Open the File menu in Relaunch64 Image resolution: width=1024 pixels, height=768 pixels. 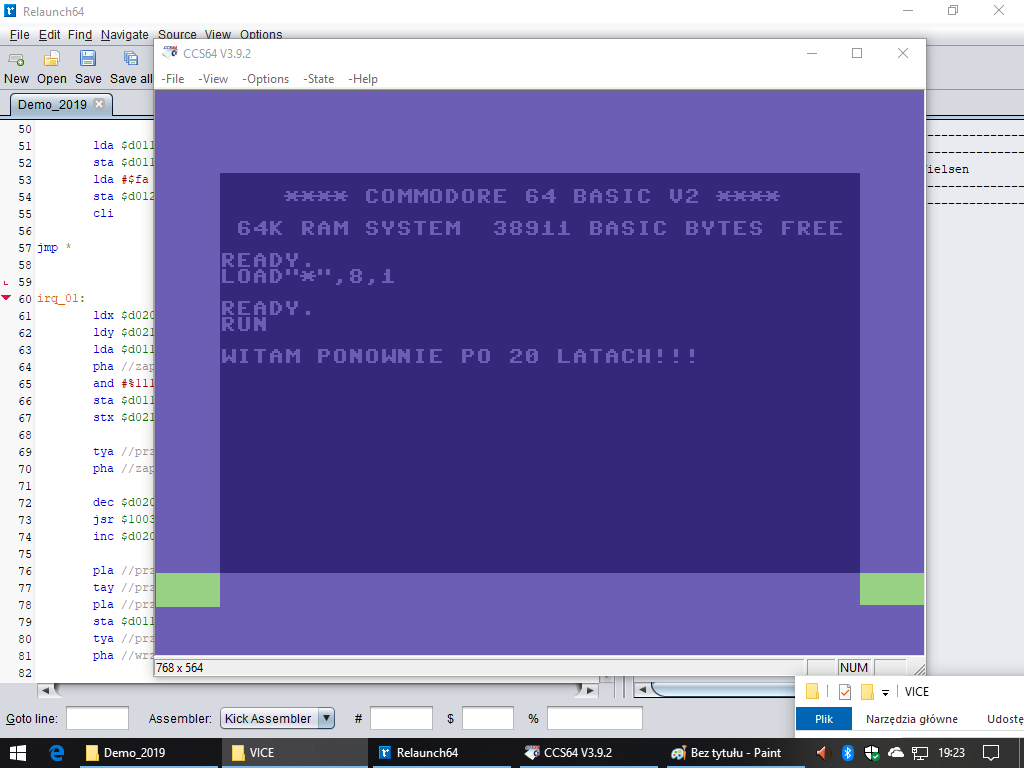[x=19, y=35]
